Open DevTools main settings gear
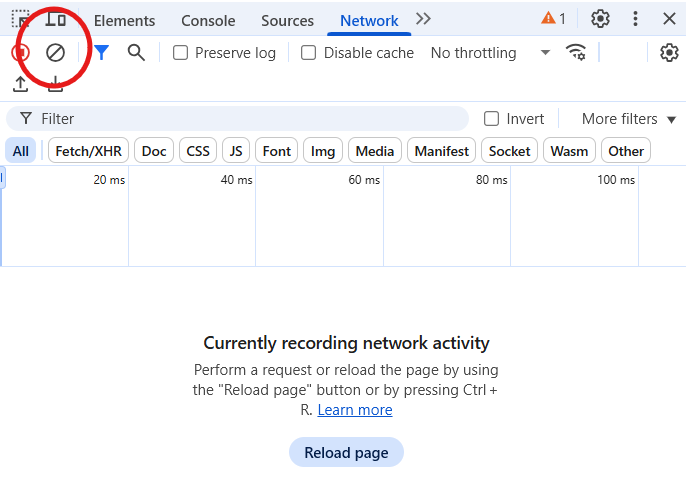Image resolution: width=686 pixels, height=488 pixels. coord(600,19)
